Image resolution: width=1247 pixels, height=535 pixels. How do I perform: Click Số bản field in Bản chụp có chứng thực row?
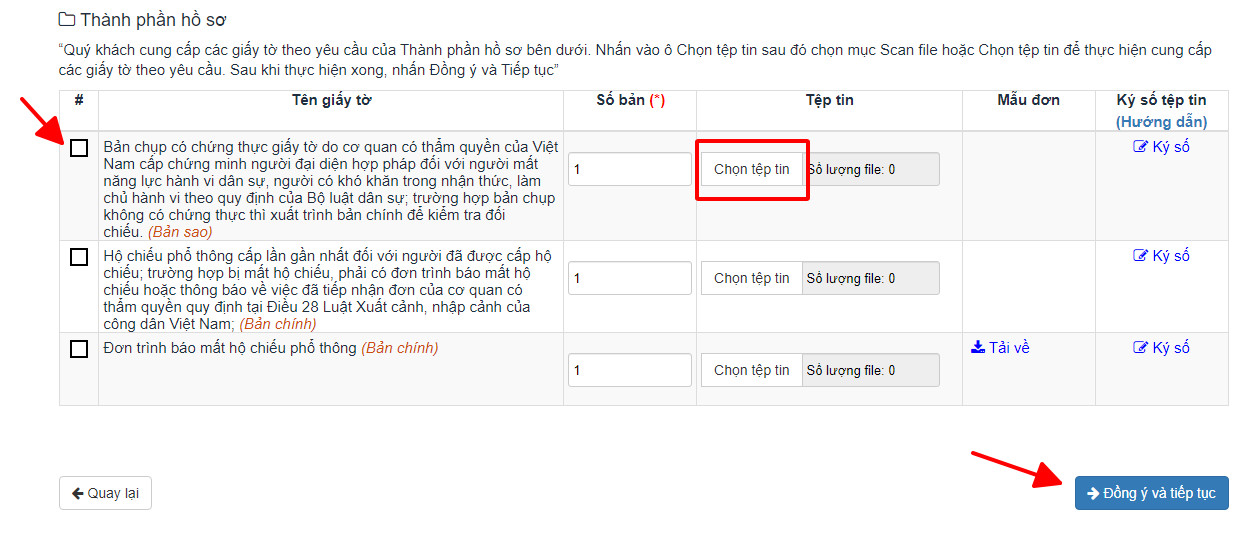click(x=630, y=169)
